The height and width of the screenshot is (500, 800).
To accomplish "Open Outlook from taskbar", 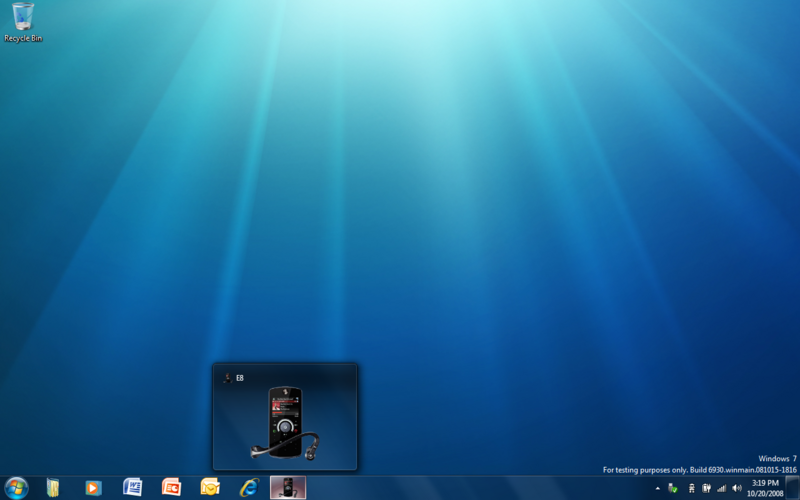I will click(x=210, y=487).
